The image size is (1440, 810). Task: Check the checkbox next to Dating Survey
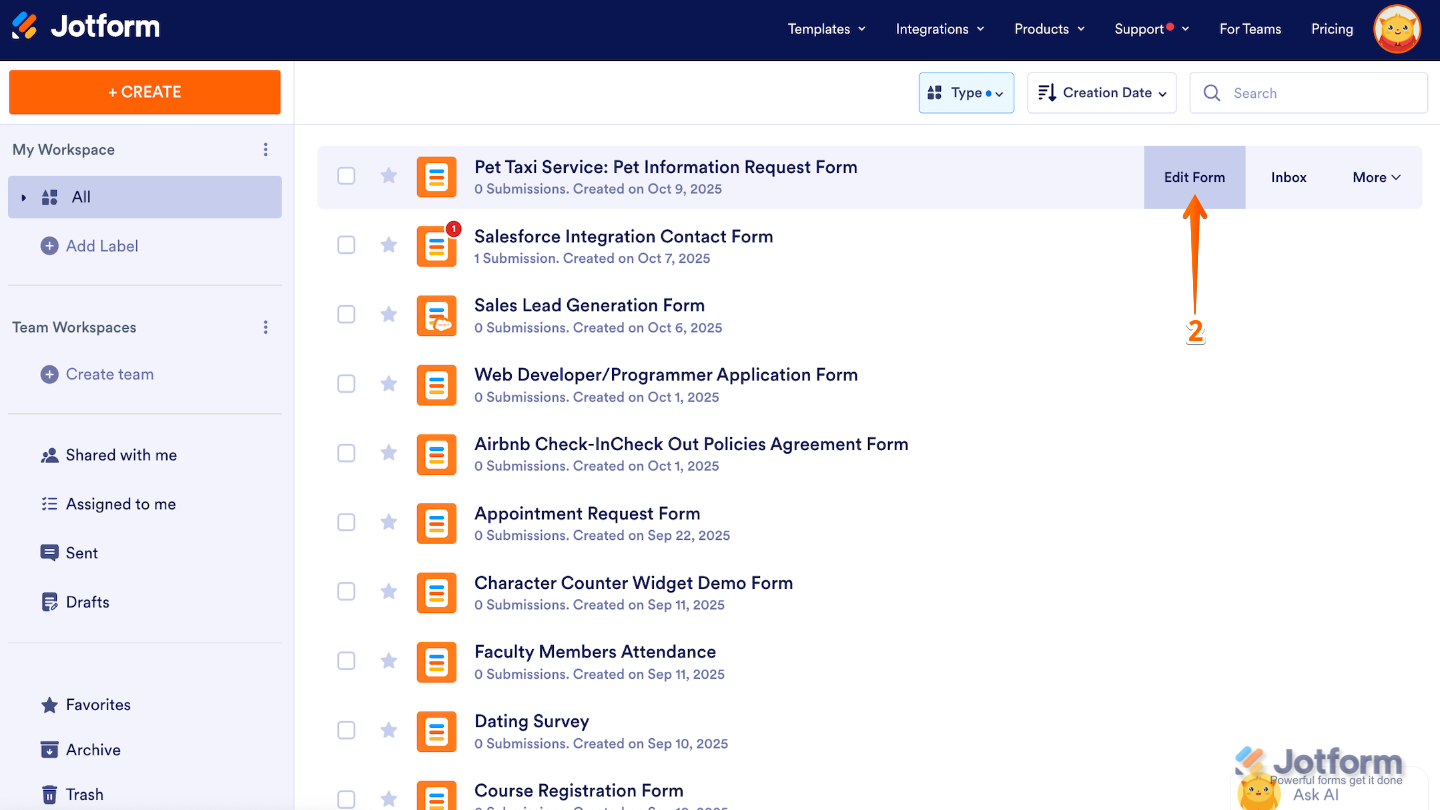point(346,730)
